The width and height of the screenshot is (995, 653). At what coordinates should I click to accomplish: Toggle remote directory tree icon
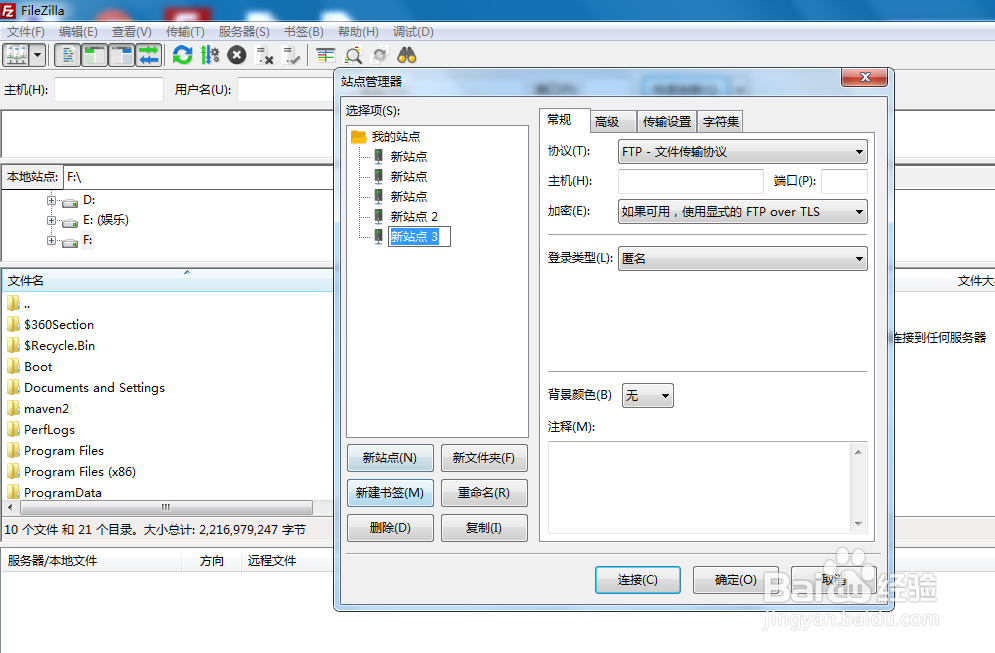point(122,56)
